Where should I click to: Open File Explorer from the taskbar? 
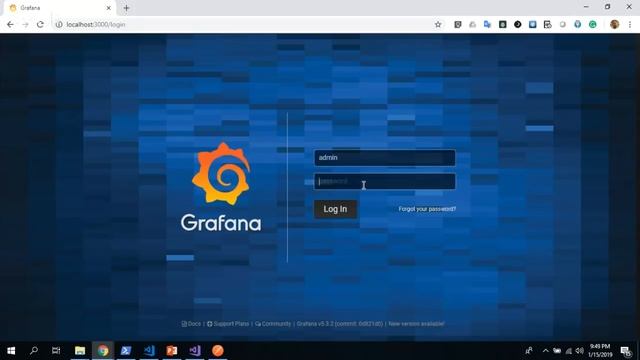(80, 351)
